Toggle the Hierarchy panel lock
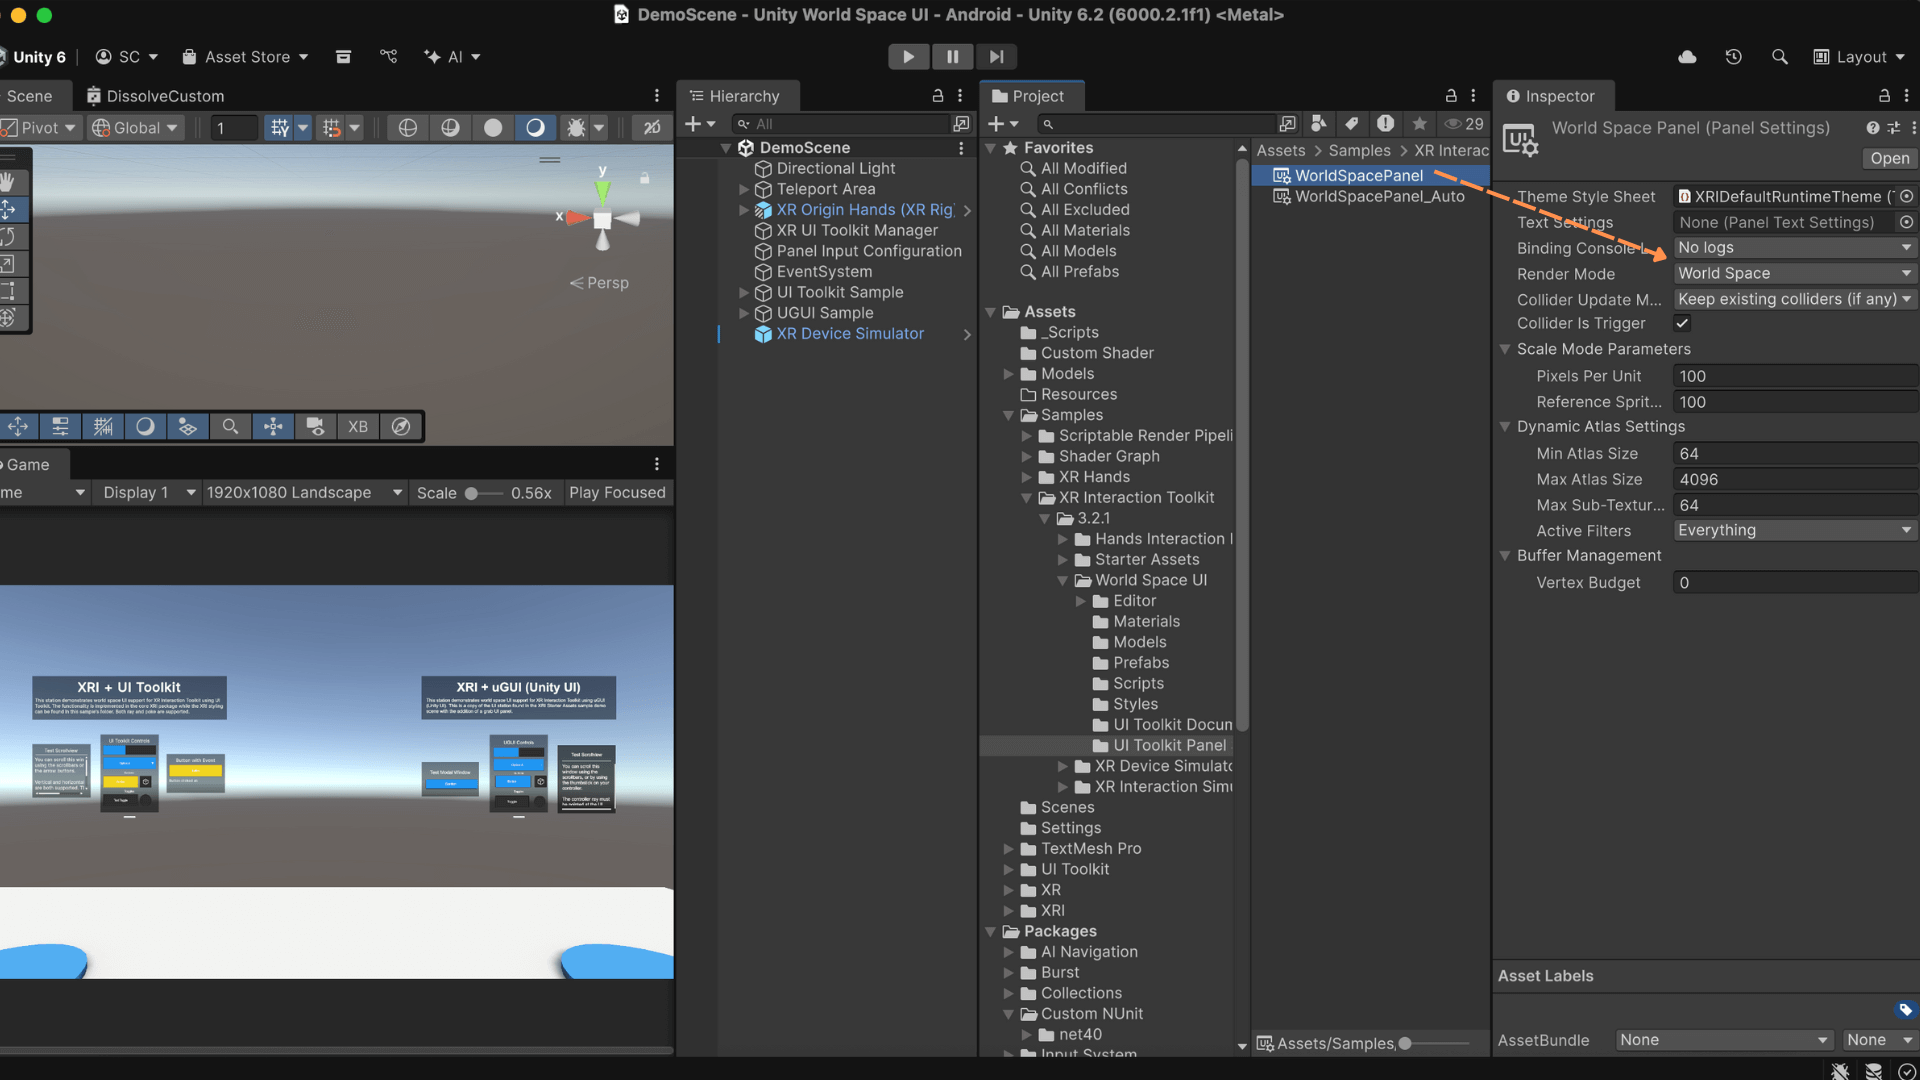 point(938,96)
